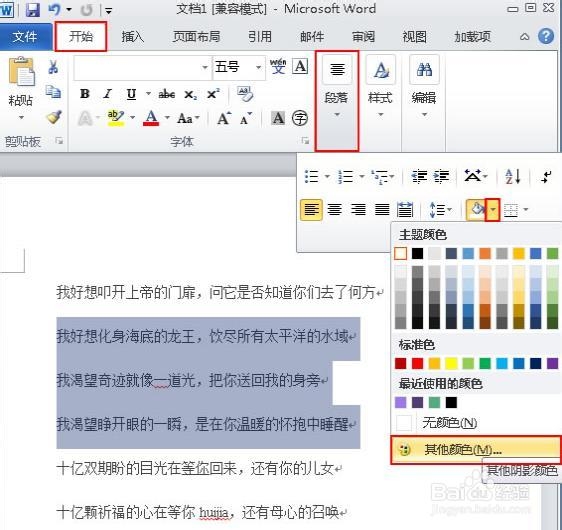Toggle subscript formatting
This screenshot has height=530, width=562.
click(x=190, y=95)
